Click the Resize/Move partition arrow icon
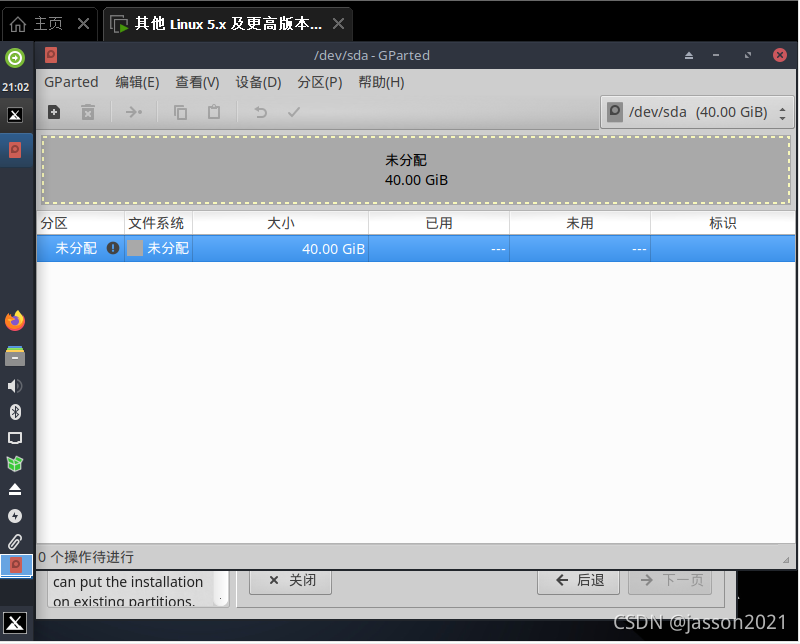 coord(134,112)
